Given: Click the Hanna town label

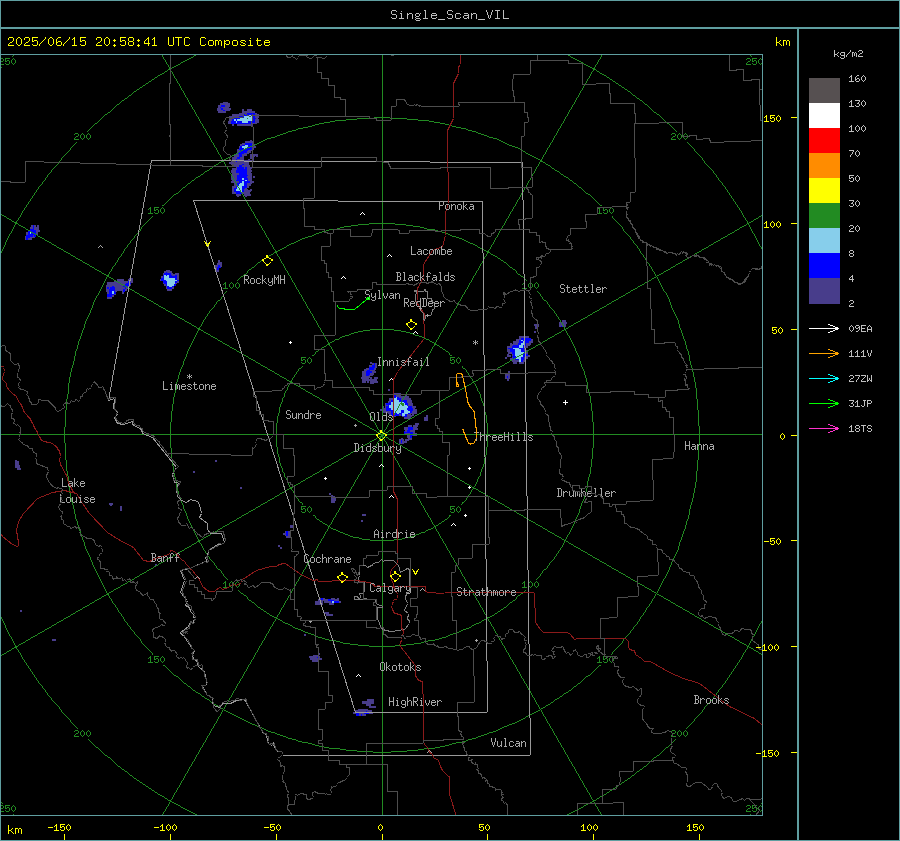Looking at the screenshot, I should click(x=699, y=446).
